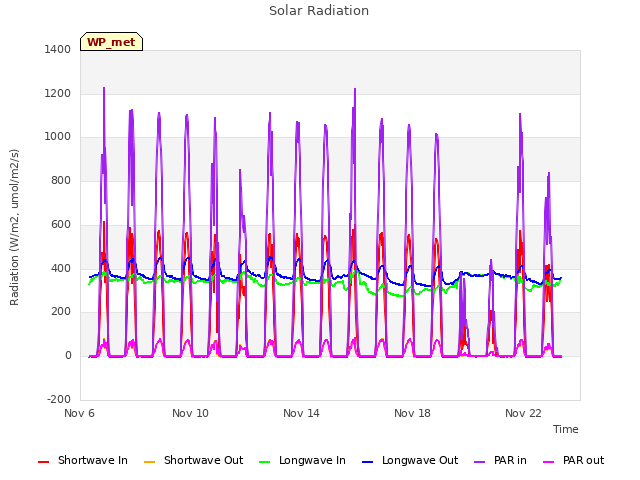Toggle the PAR in legend entry

[500, 460]
